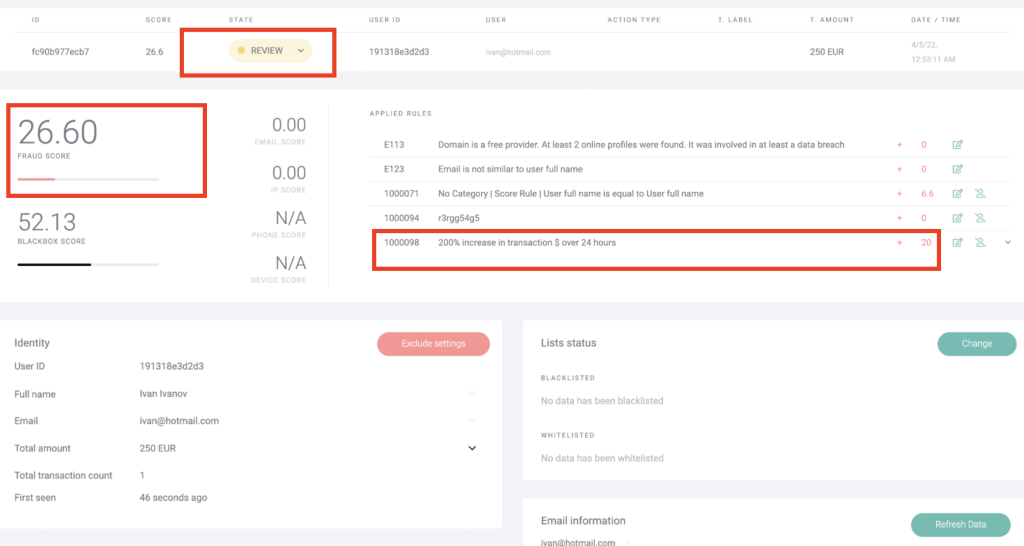The width and height of the screenshot is (1024, 546).
Task: Click the fraud score progress bar
Action: (88, 180)
